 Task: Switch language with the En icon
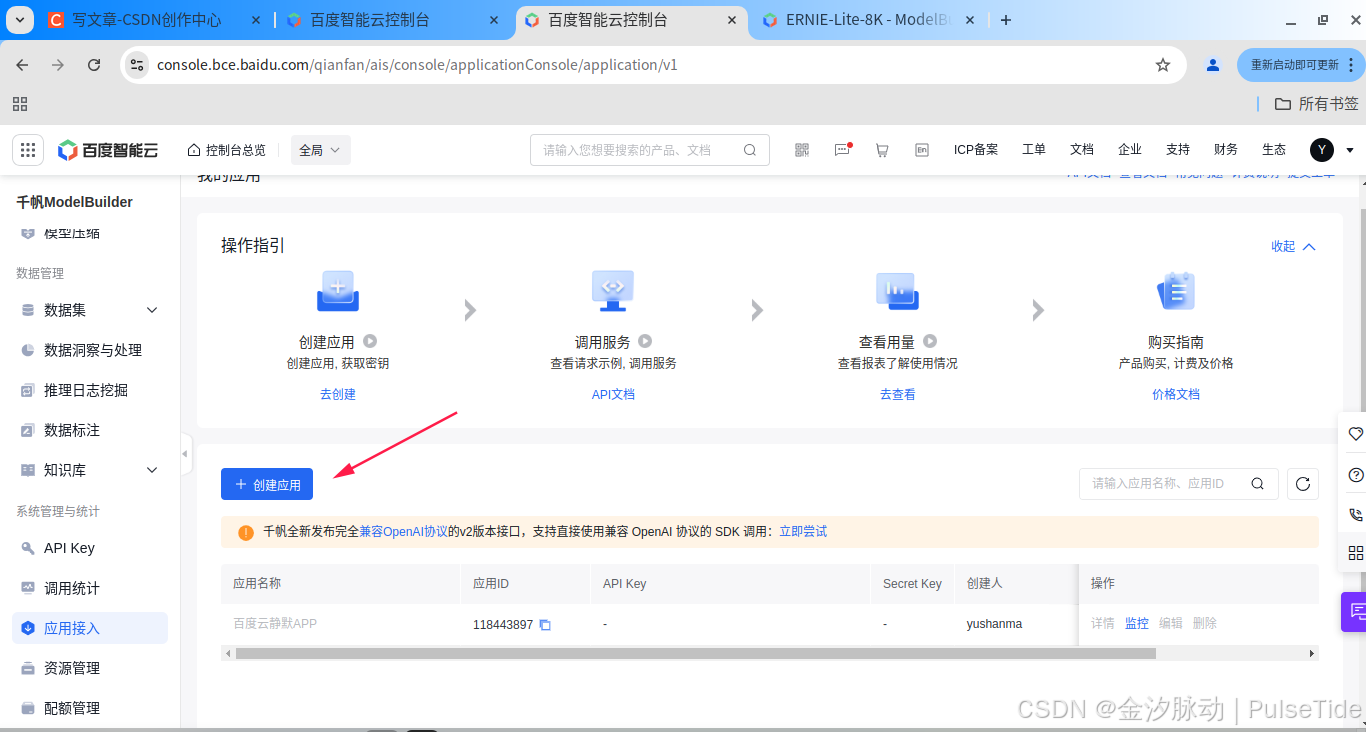click(x=922, y=150)
